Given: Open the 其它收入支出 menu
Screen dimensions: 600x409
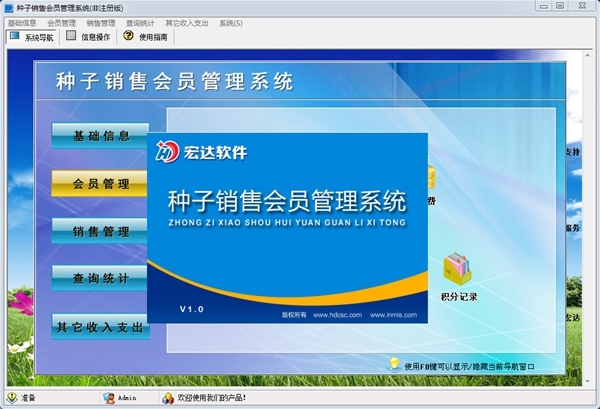Looking at the screenshot, I should (187, 23).
